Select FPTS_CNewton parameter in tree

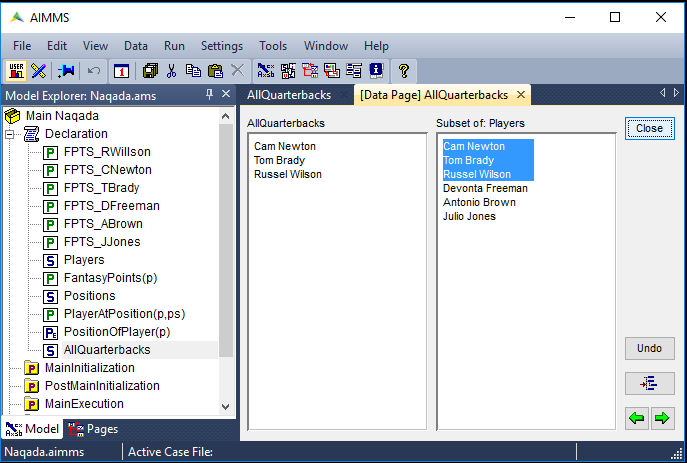[108, 170]
